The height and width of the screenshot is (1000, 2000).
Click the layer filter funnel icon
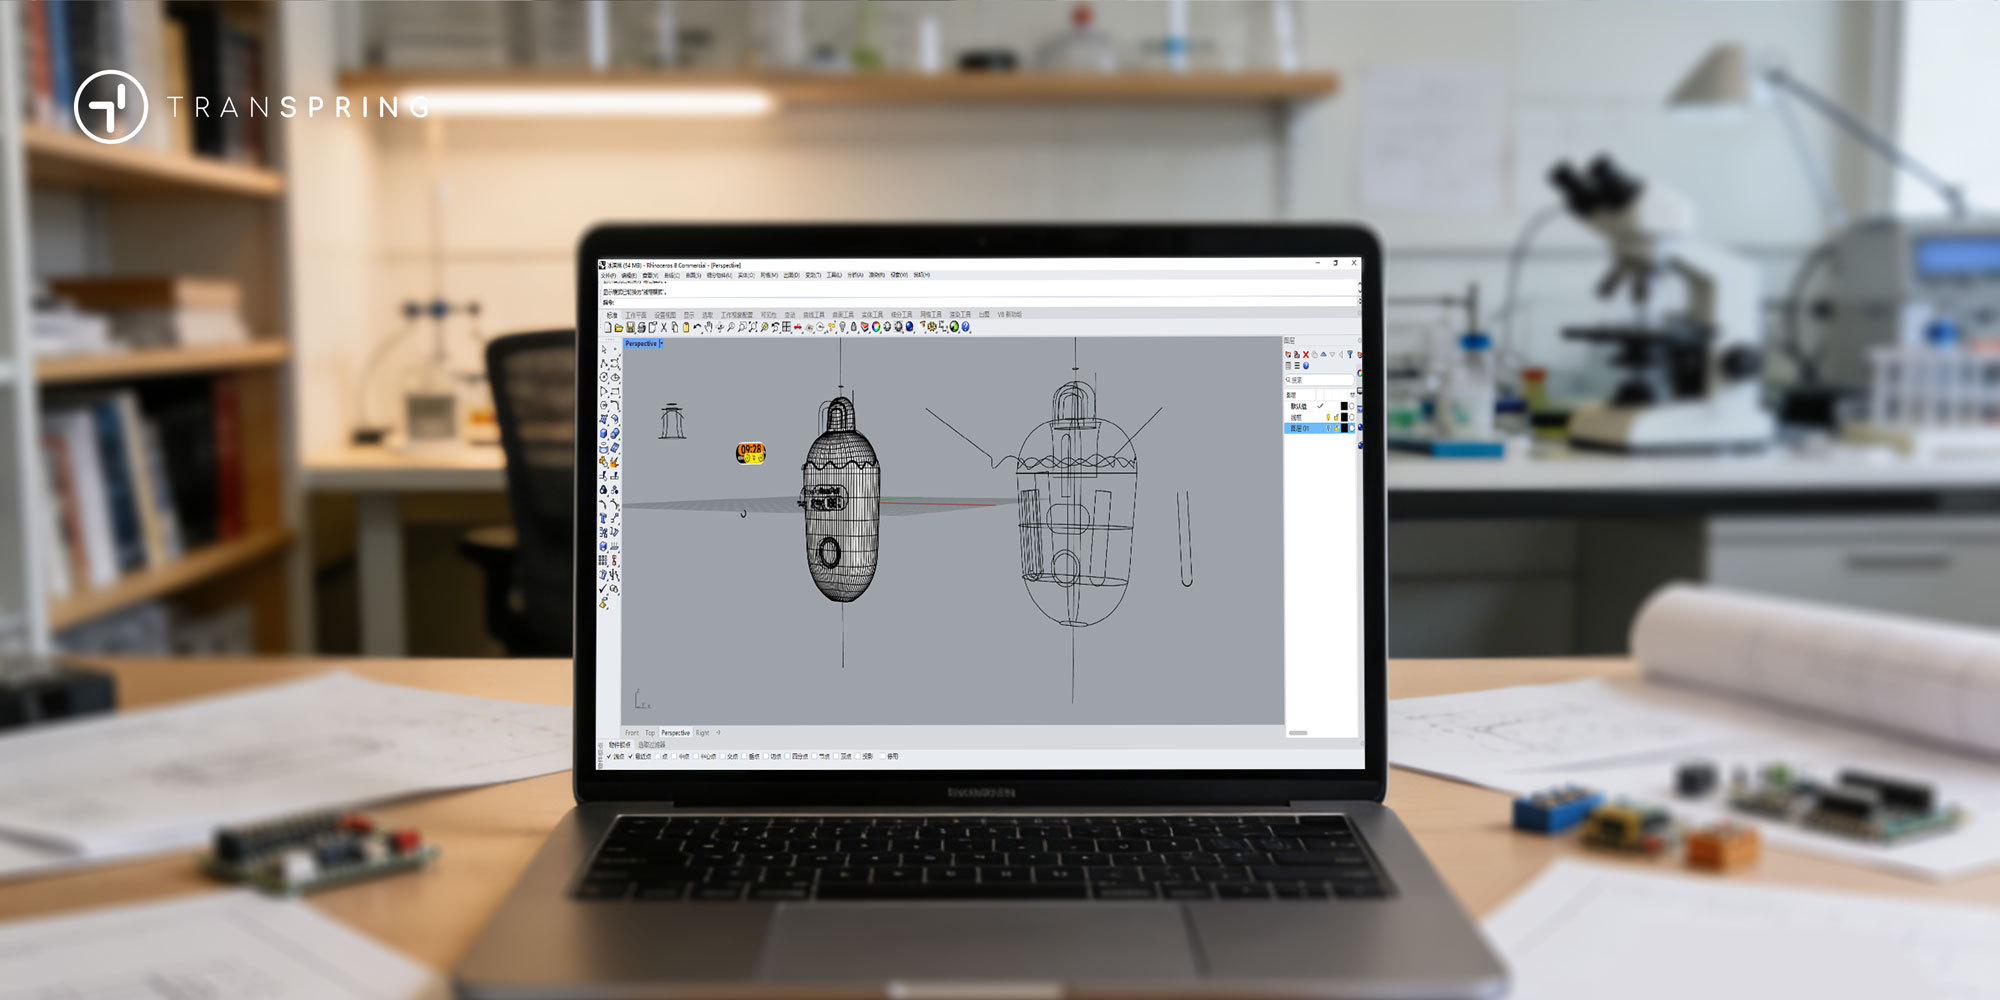(1349, 354)
